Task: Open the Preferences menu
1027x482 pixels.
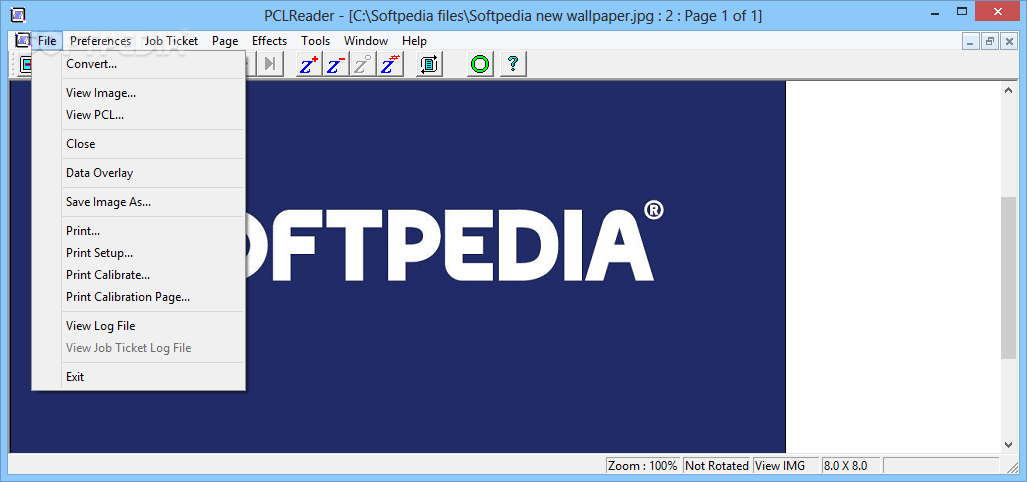Action: 100,41
